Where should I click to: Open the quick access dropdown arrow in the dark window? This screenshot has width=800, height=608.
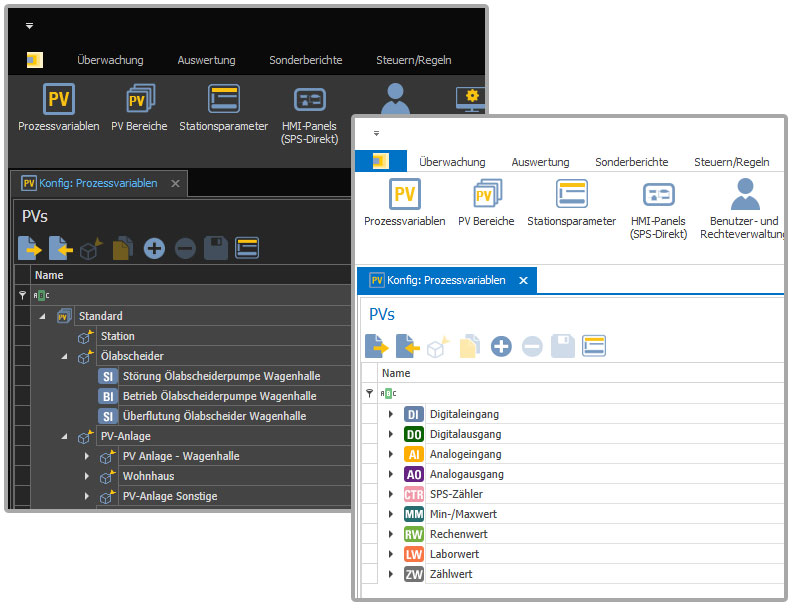pyautogui.click(x=30, y=26)
